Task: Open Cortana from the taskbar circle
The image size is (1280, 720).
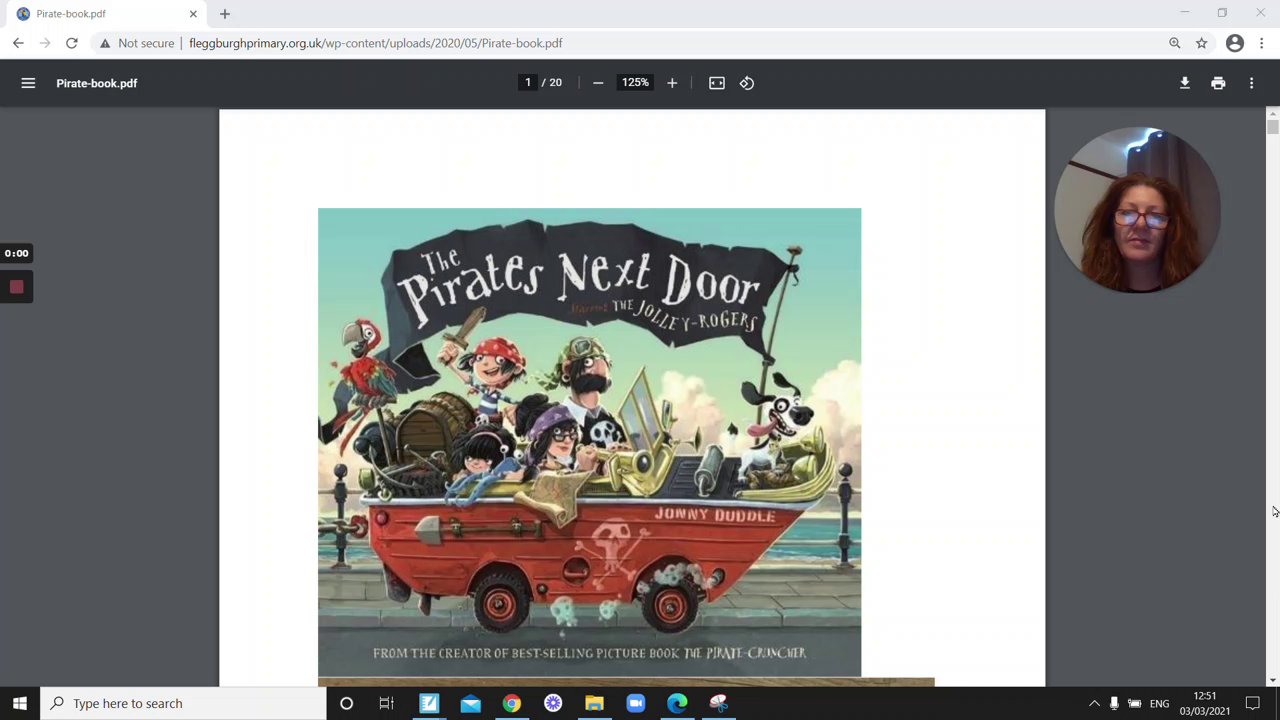Action: pos(346,703)
